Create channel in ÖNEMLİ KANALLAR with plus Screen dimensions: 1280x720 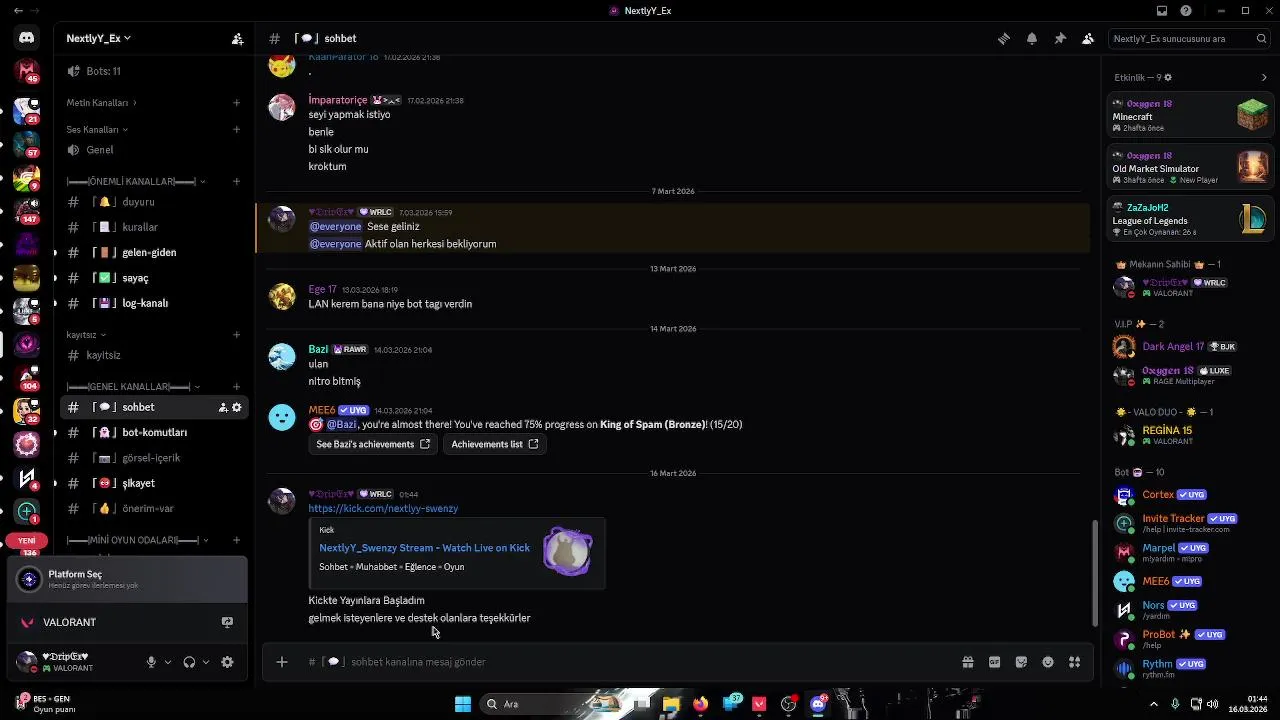coord(237,181)
